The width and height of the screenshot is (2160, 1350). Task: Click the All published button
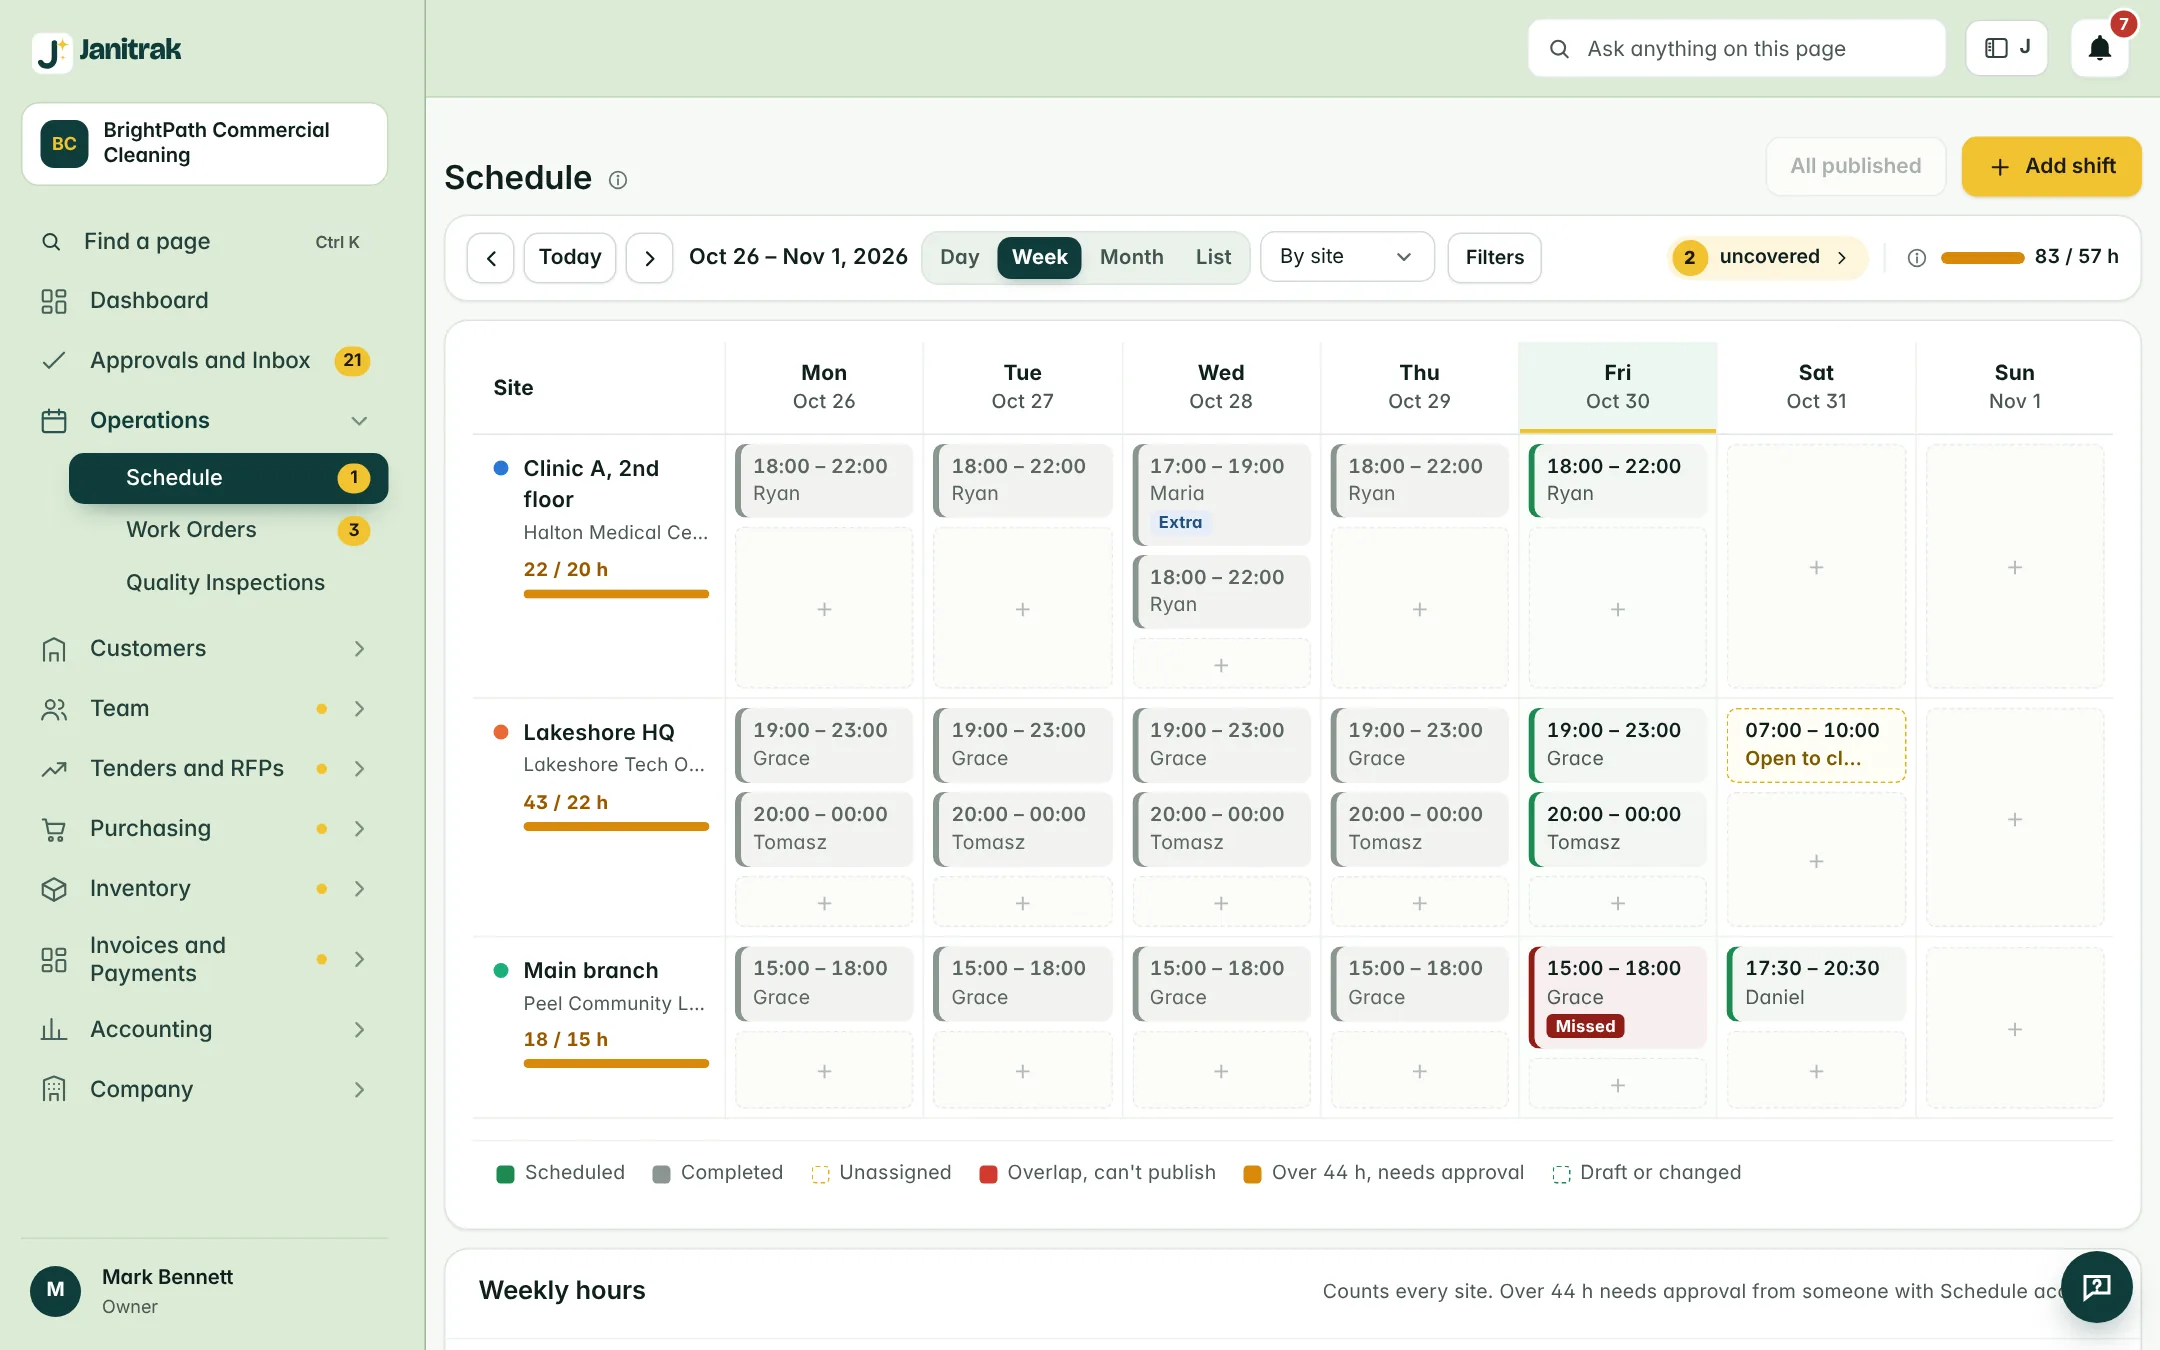1855,166
